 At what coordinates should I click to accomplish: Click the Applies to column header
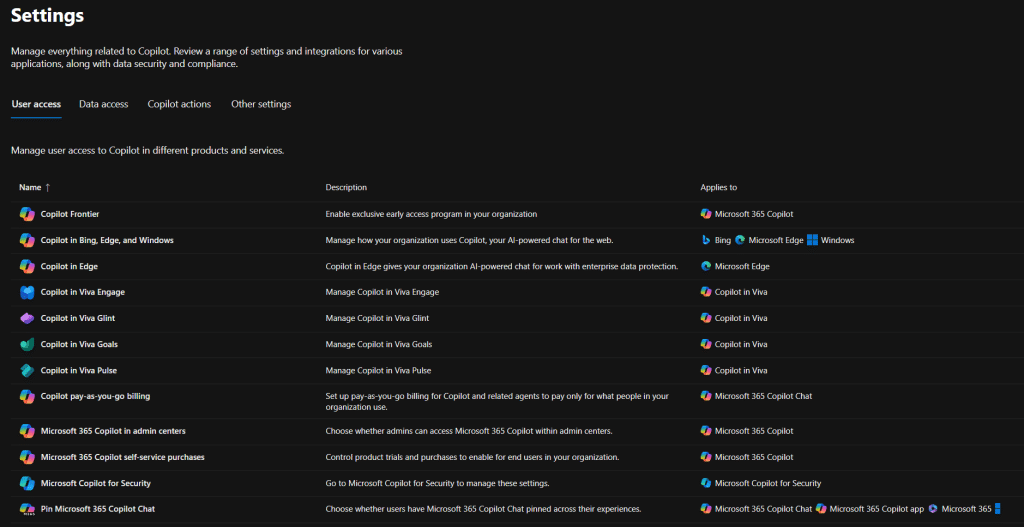pos(719,187)
